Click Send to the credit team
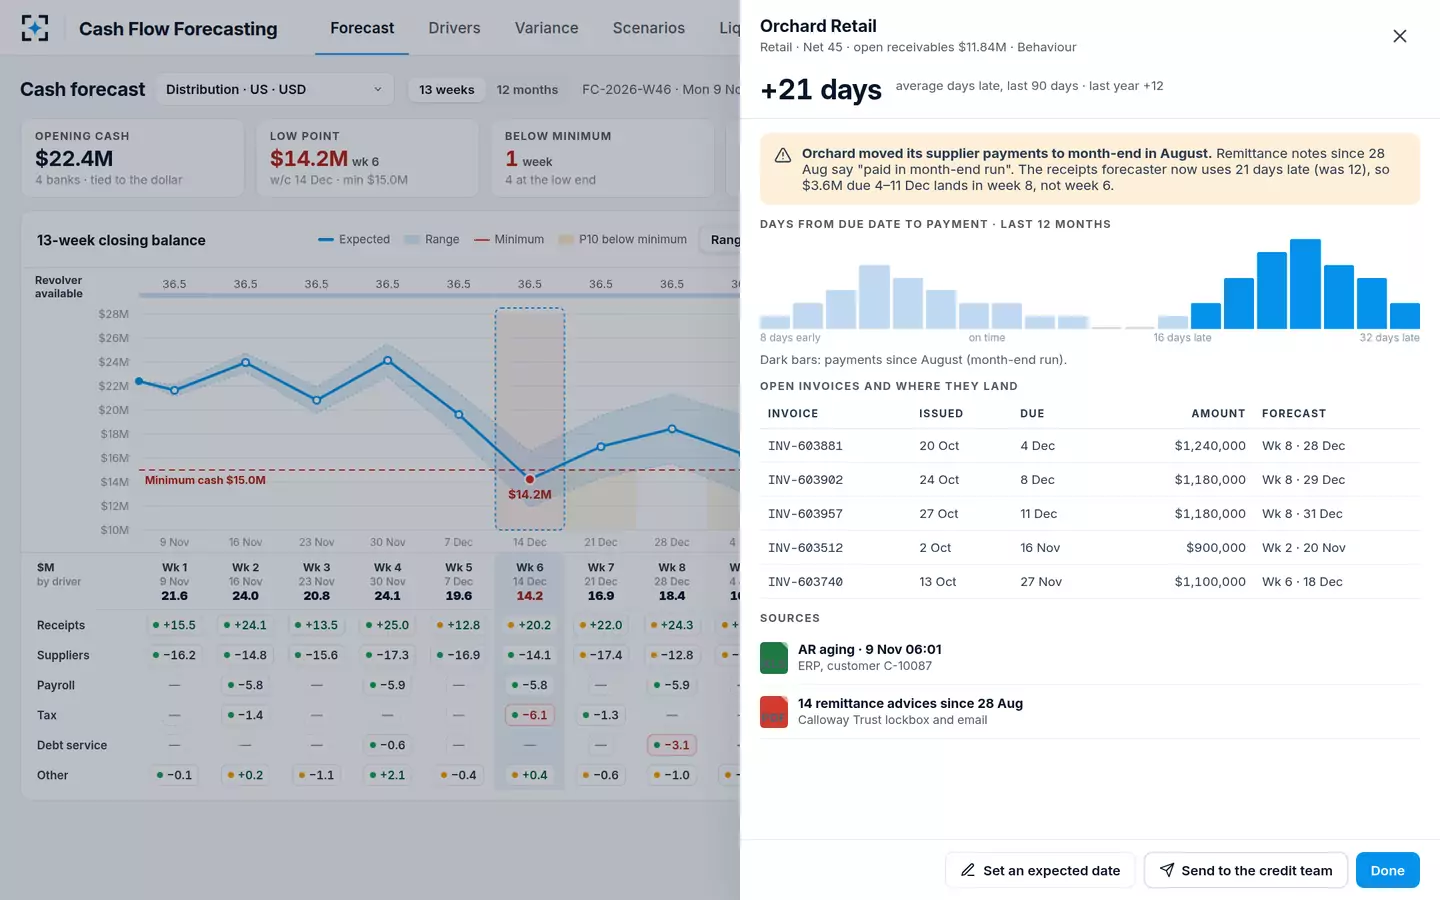This screenshot has width=1440, height=900. point(1246,870)
